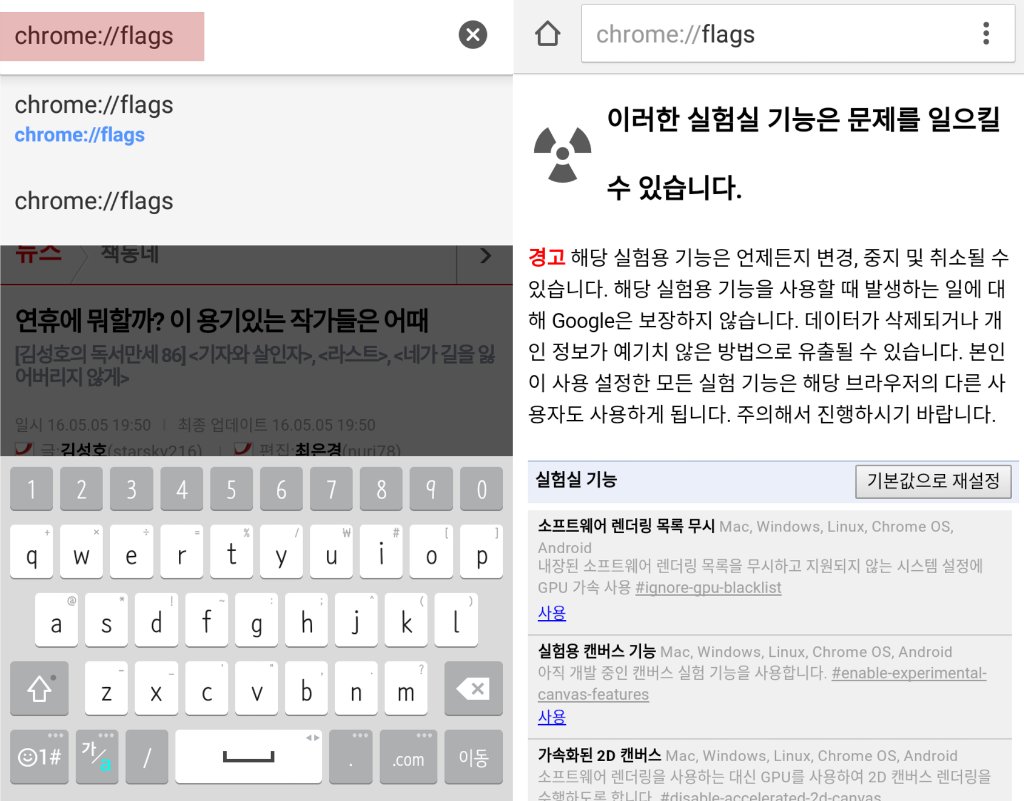This screenshot has height=801, width=1024.
Task: Tap the .com shortcut key
Action: (408, 757)
